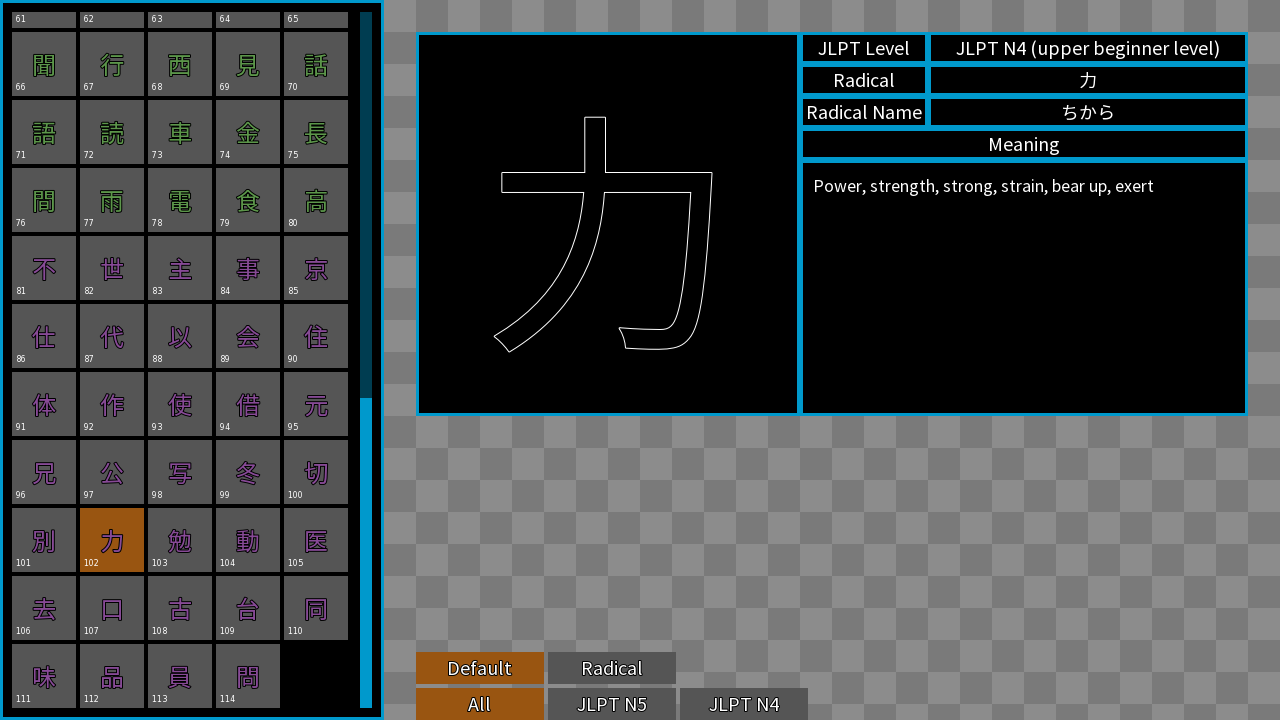Select the kanji tile 聞 numbered 66
Image resolution: width=1280 pixels, height=720 pixels.
(x=44, y=63)
